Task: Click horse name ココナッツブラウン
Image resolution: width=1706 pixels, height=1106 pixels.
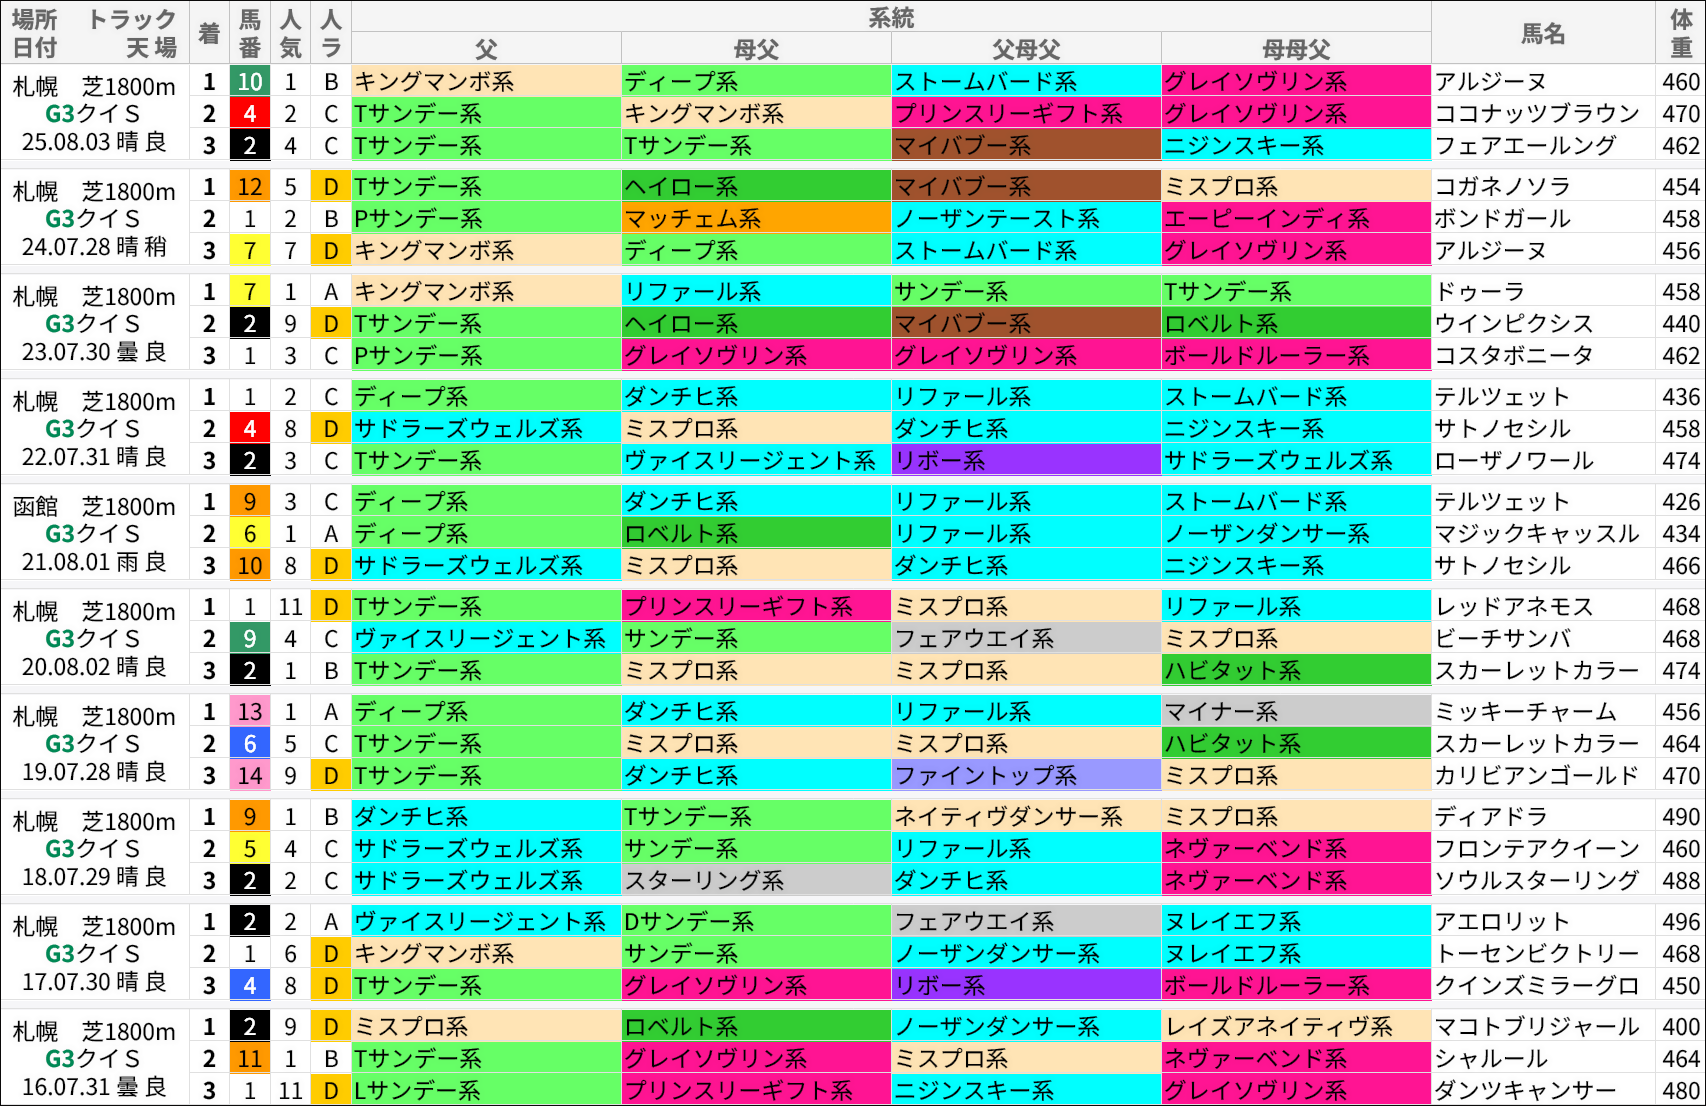Action: 1537,114
